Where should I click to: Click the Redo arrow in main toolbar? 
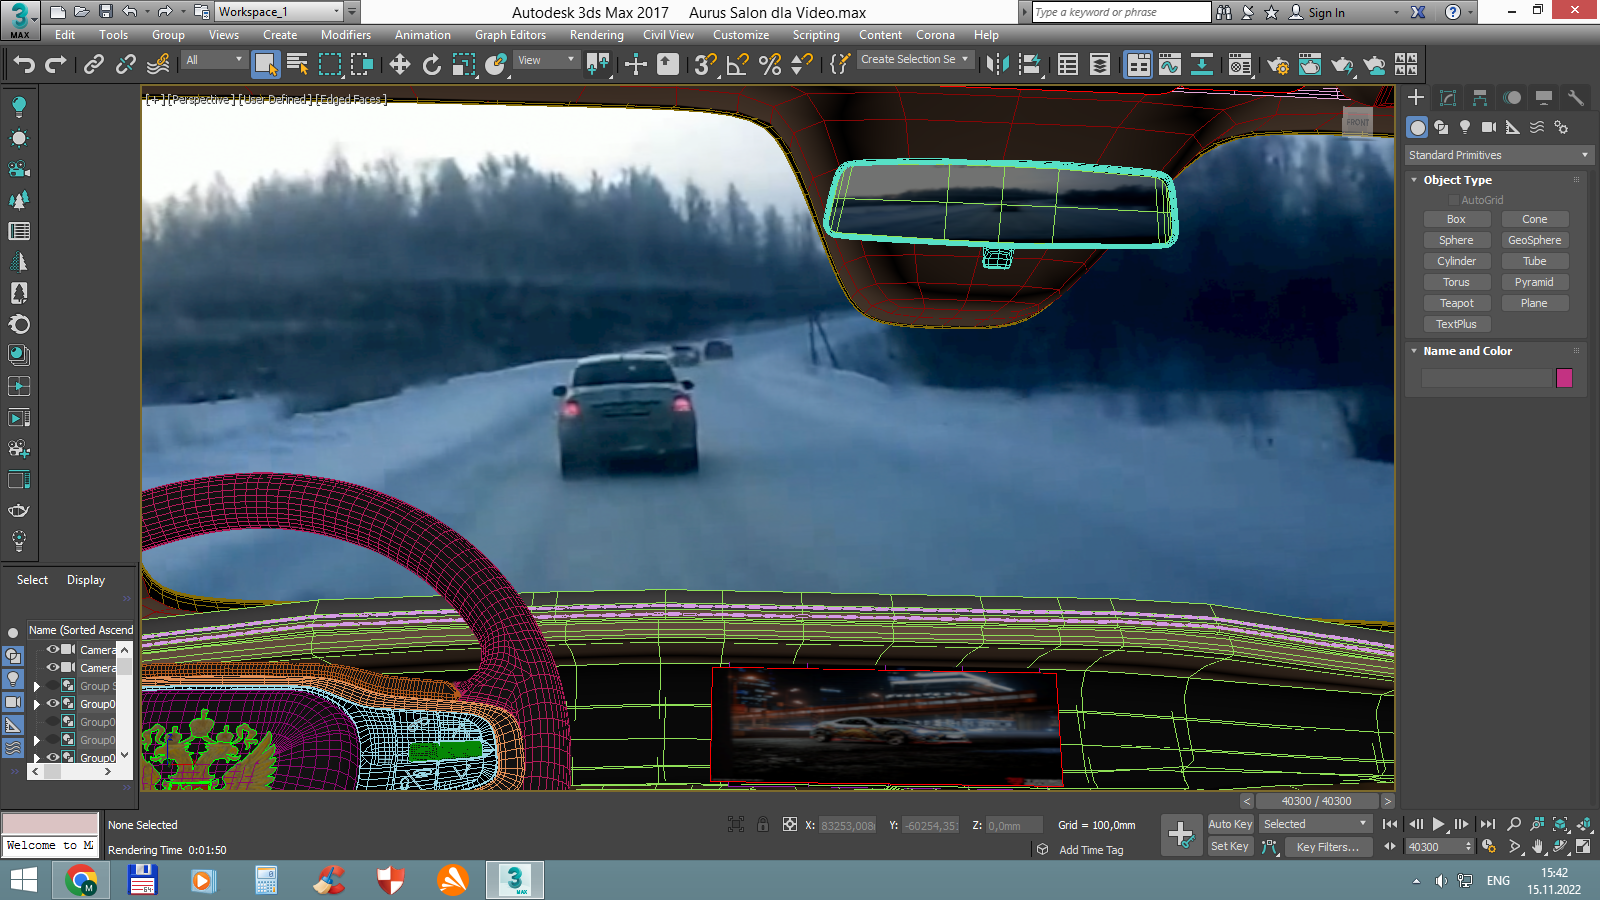pos(56,65)
